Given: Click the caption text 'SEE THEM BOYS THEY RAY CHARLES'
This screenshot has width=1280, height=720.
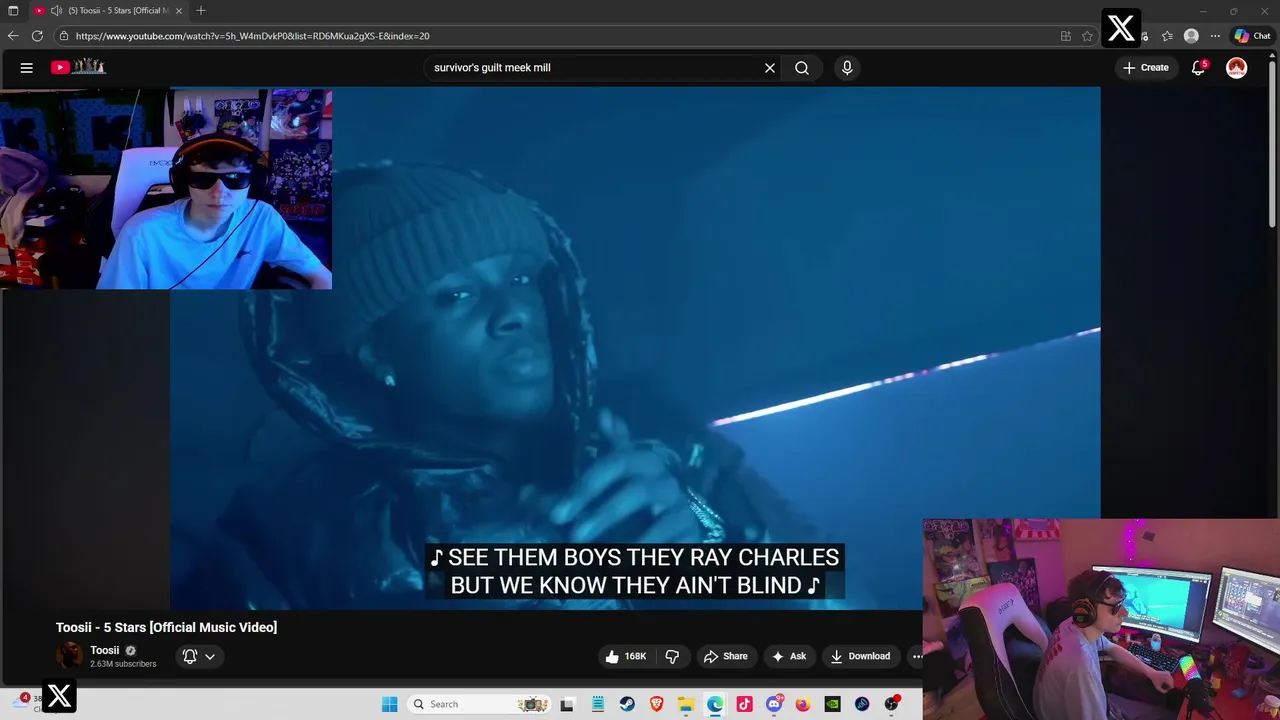Looking at the screenshot, I should pyautogui.click(x=643, y=557).
